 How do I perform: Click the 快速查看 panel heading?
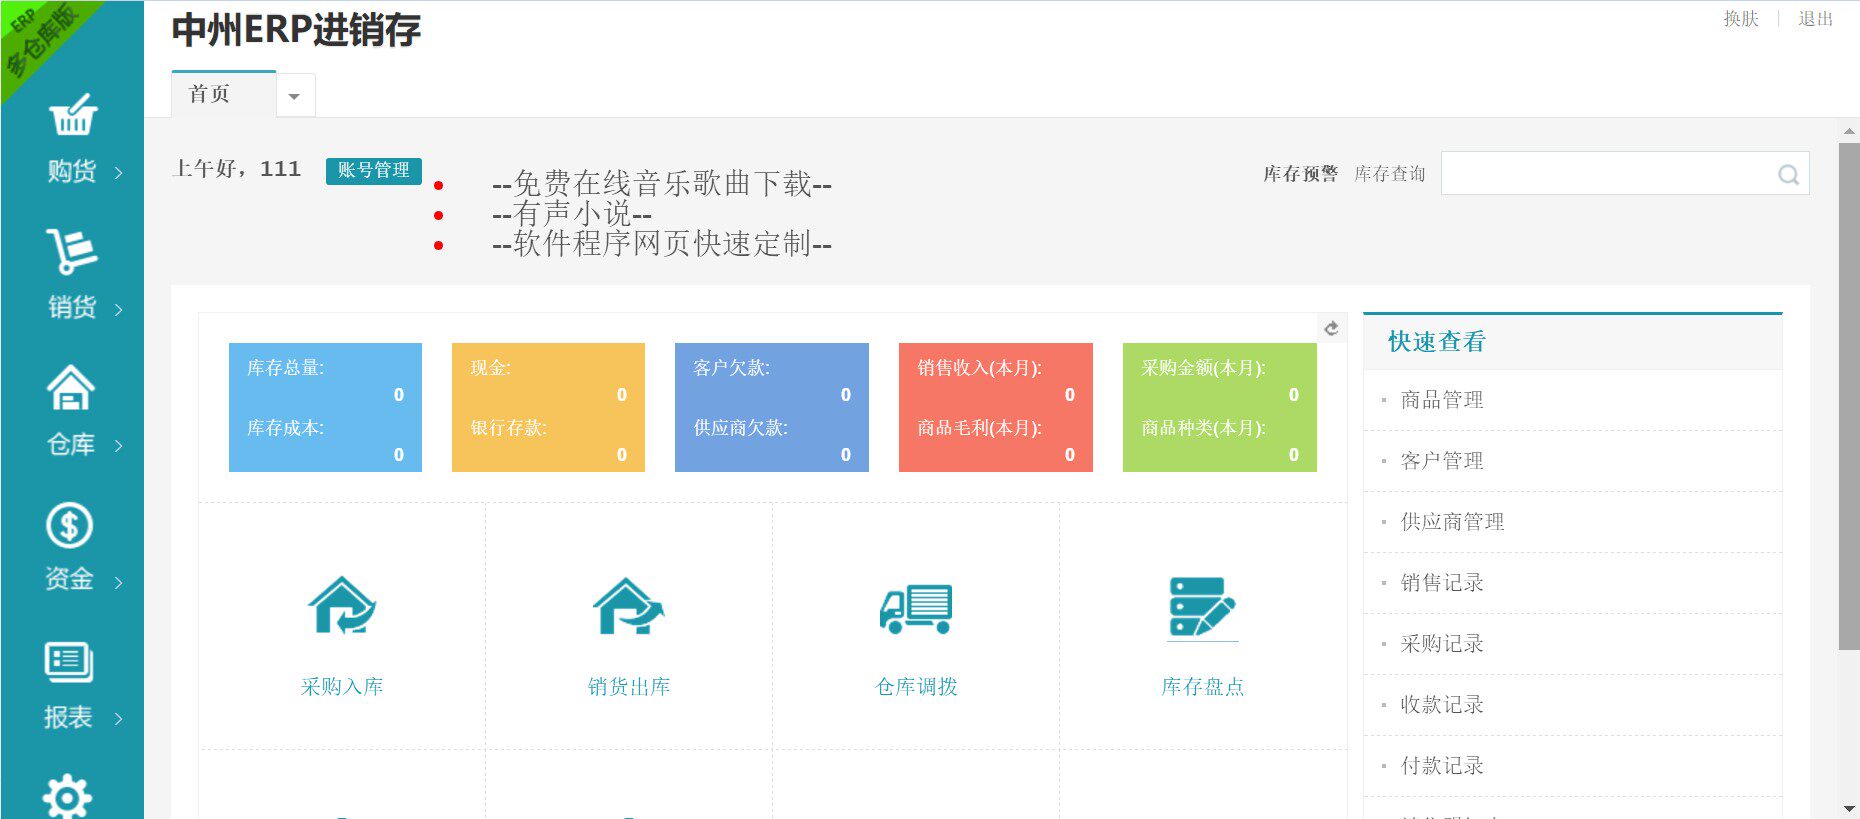point(1437,342)
